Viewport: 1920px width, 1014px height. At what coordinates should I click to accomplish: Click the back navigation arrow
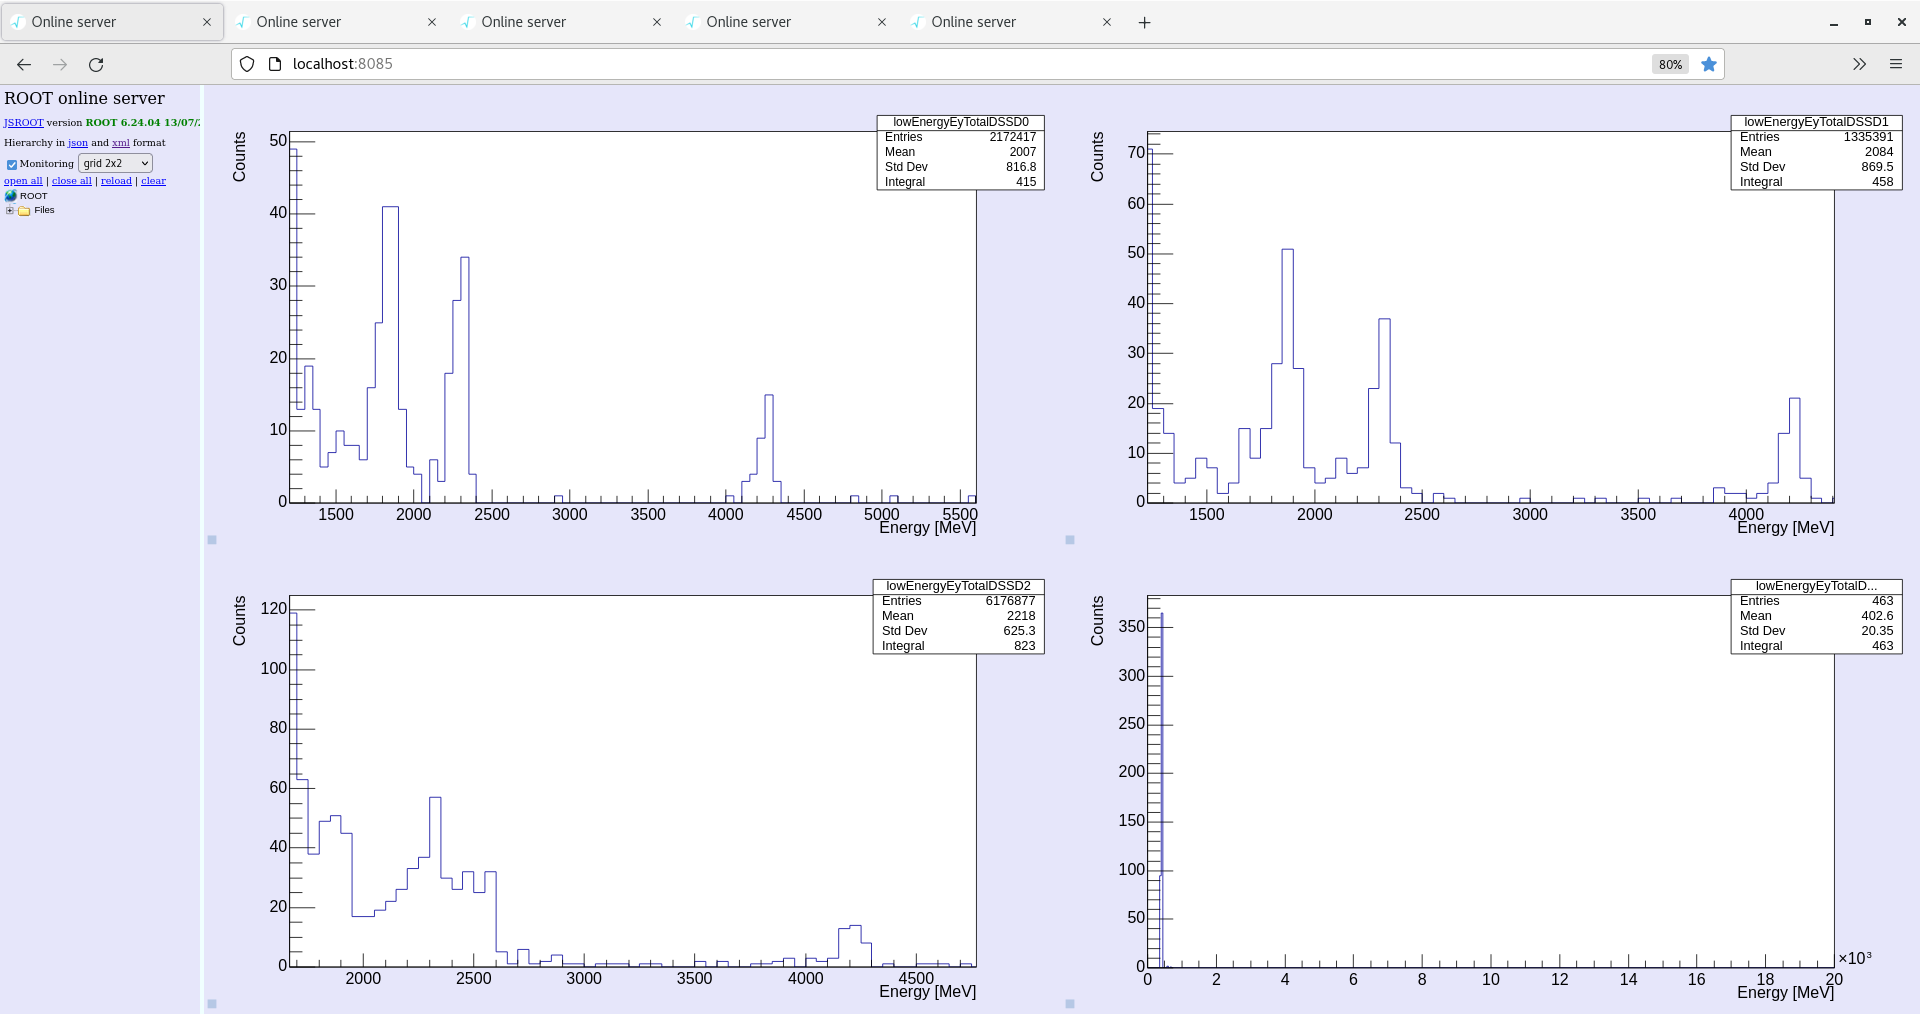(23, 64)
